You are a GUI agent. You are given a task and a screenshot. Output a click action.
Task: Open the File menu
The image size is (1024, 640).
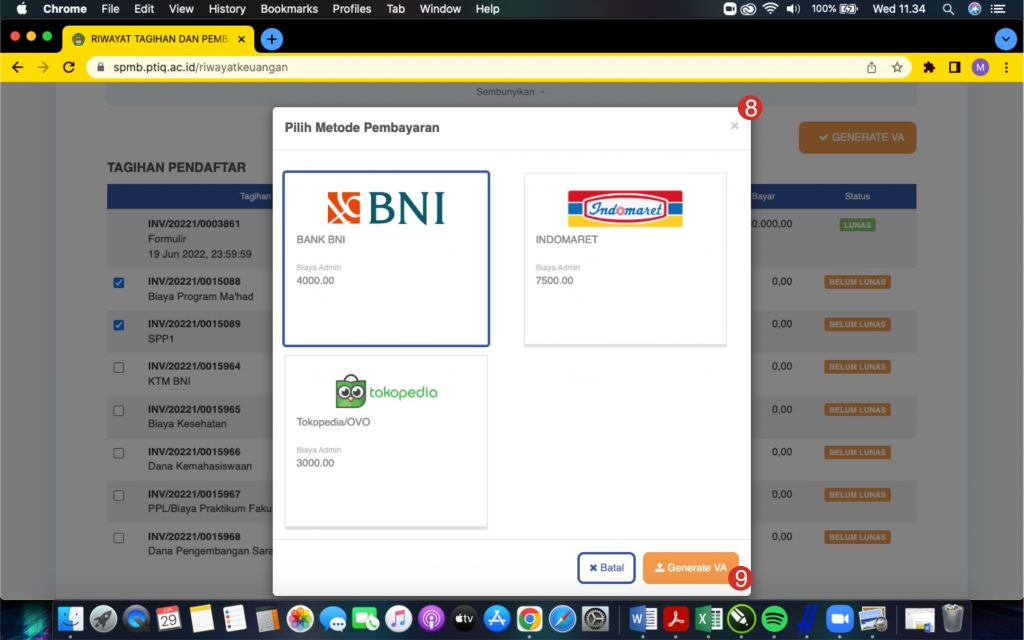[110, 9]
